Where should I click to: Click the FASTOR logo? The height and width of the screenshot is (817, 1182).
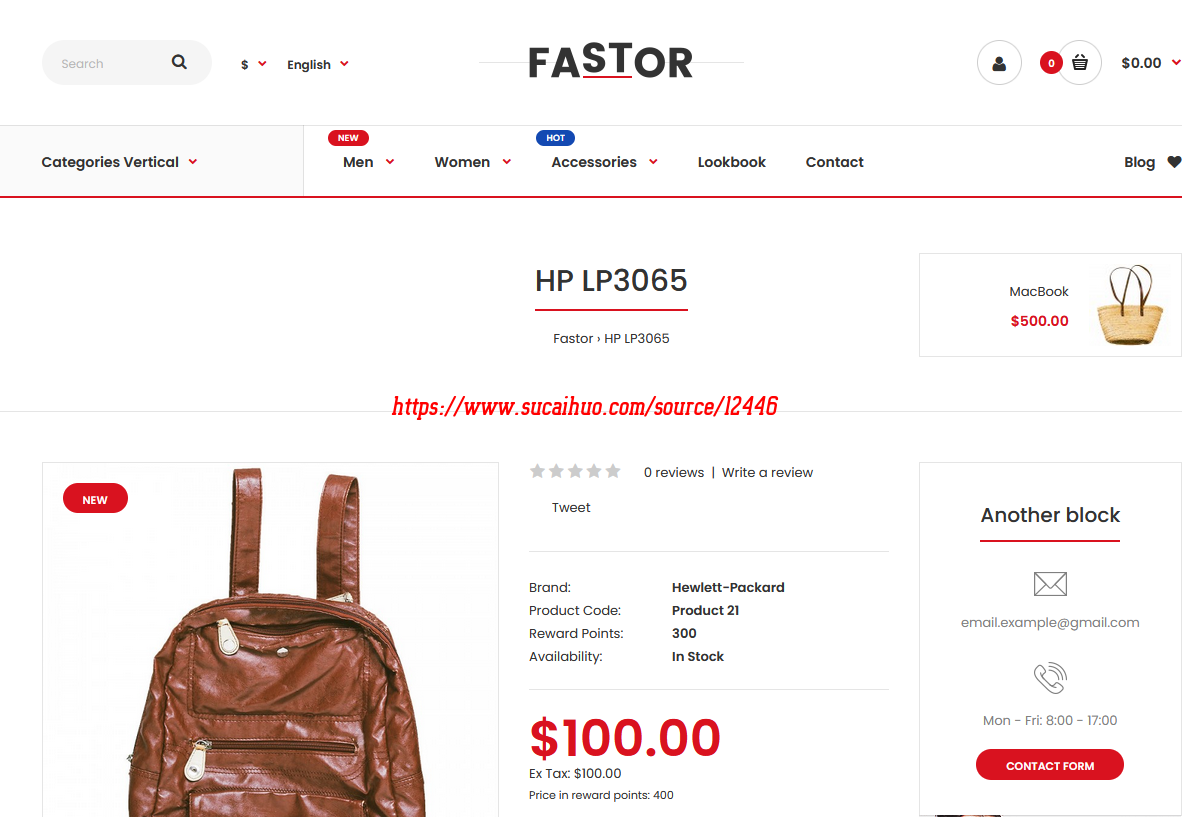pos(611,62)
